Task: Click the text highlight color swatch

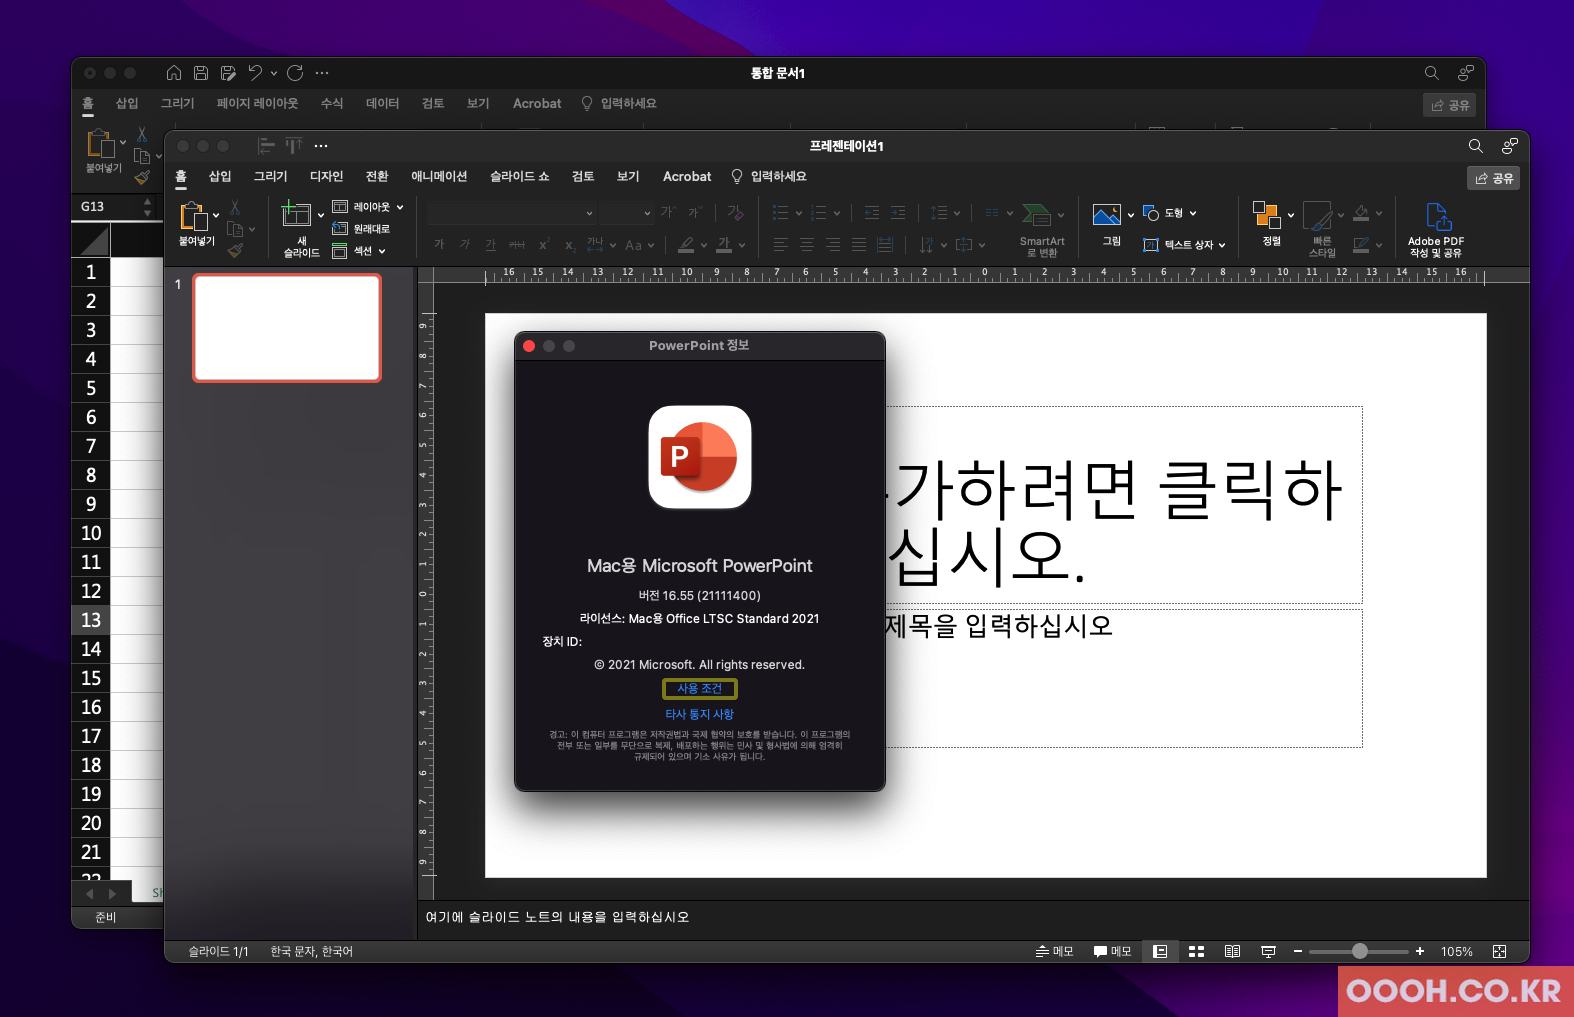Action: pyautogui.click(x=686, y=244)
